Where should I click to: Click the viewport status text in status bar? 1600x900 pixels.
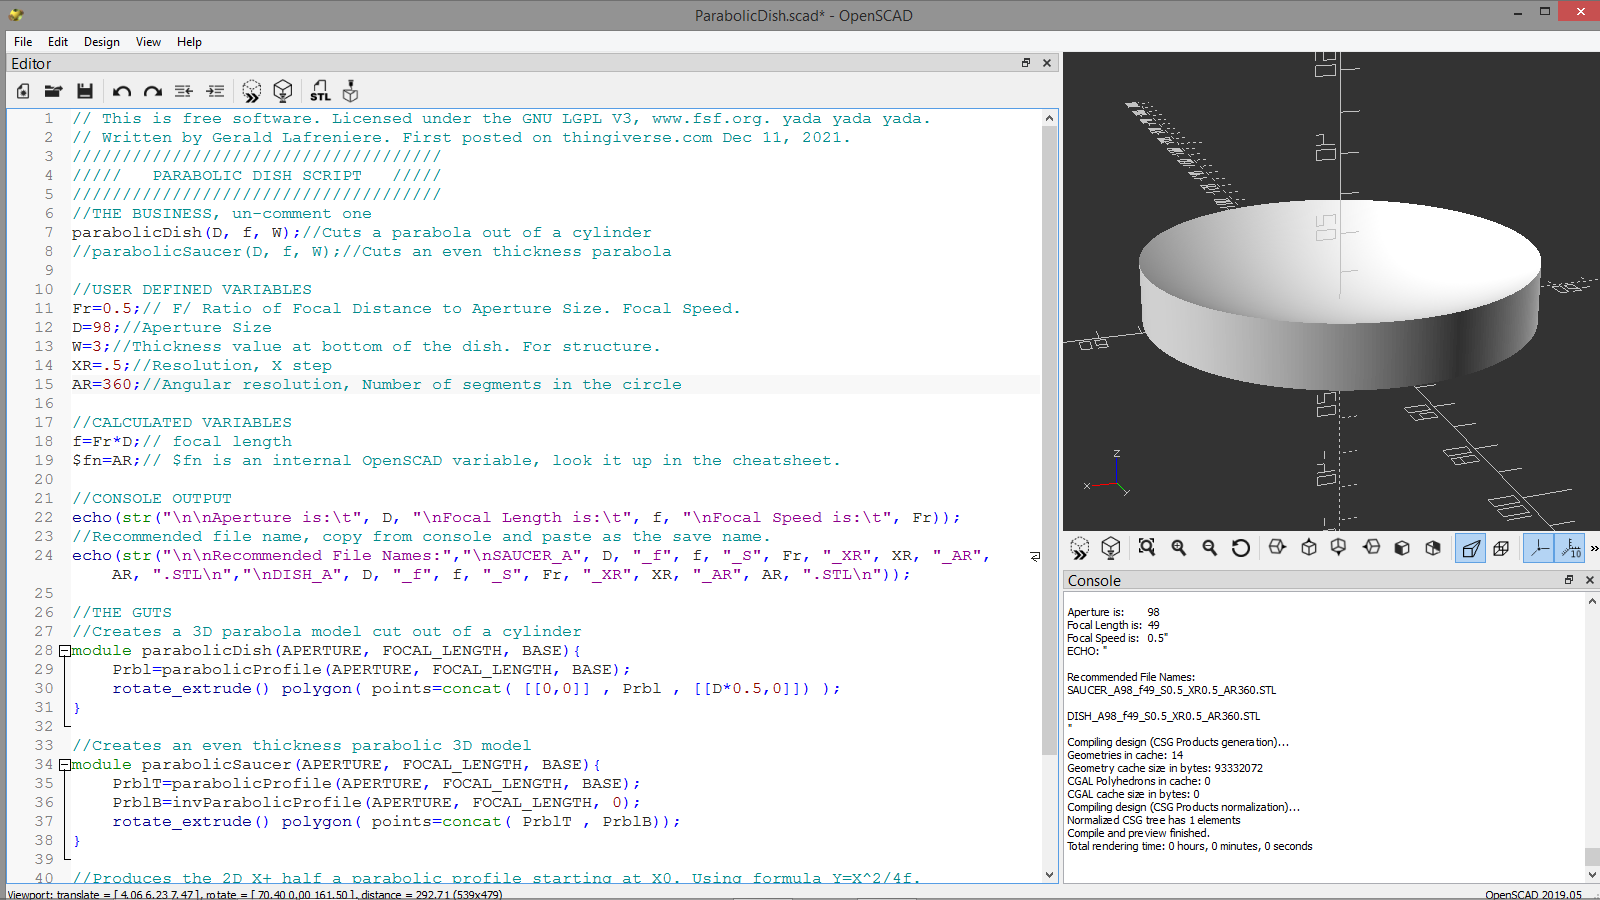click(x=254, y=894)
